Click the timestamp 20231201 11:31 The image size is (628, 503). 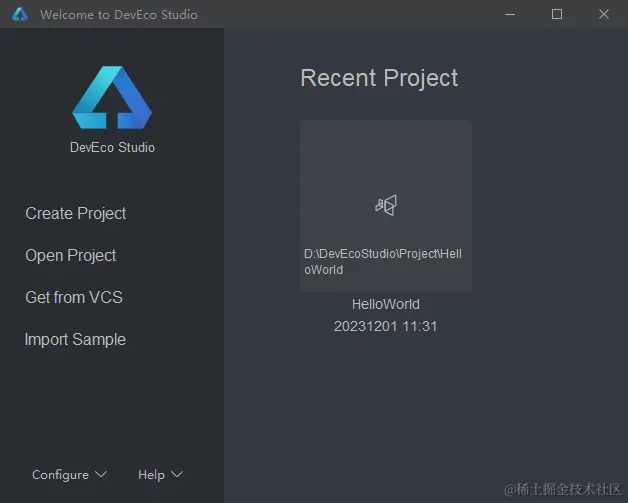click(x=385, y=326)
